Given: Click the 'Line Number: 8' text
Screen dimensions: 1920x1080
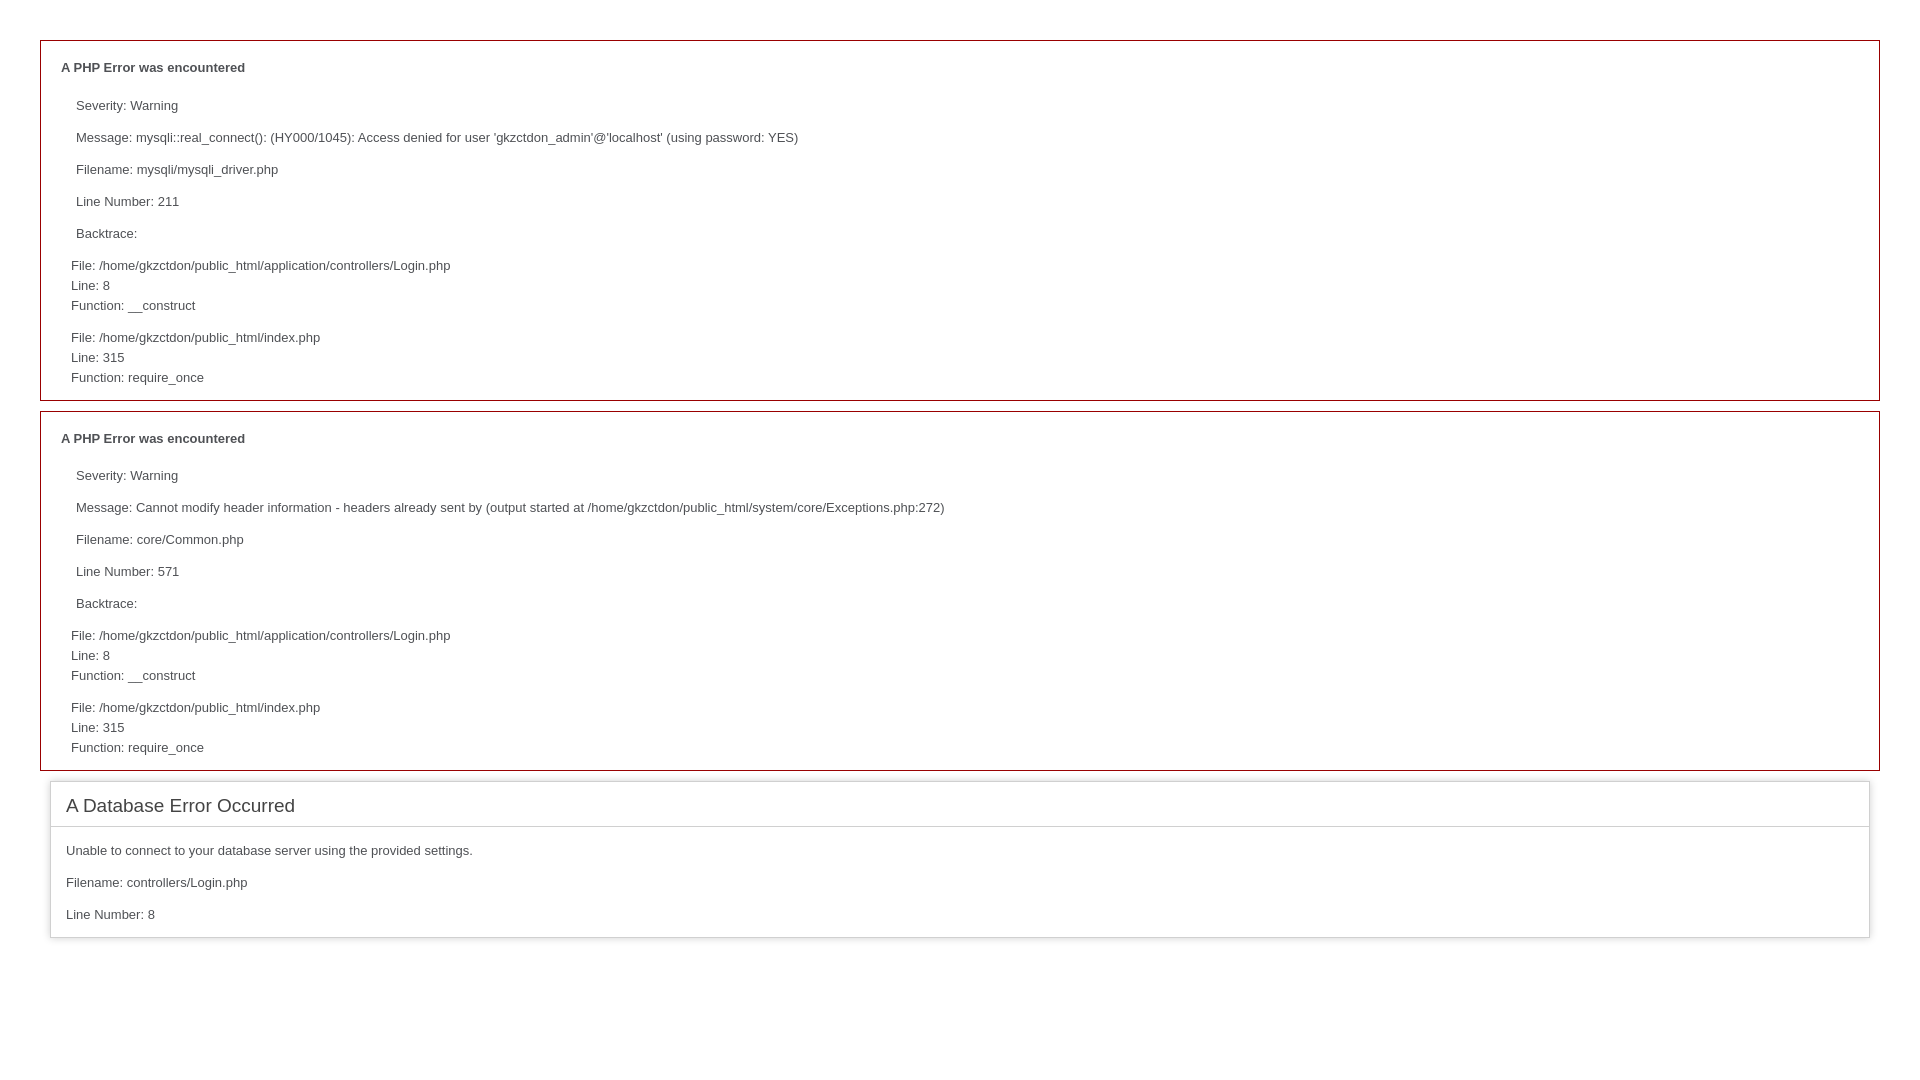Looking at the screenshot, I should 110,915.
